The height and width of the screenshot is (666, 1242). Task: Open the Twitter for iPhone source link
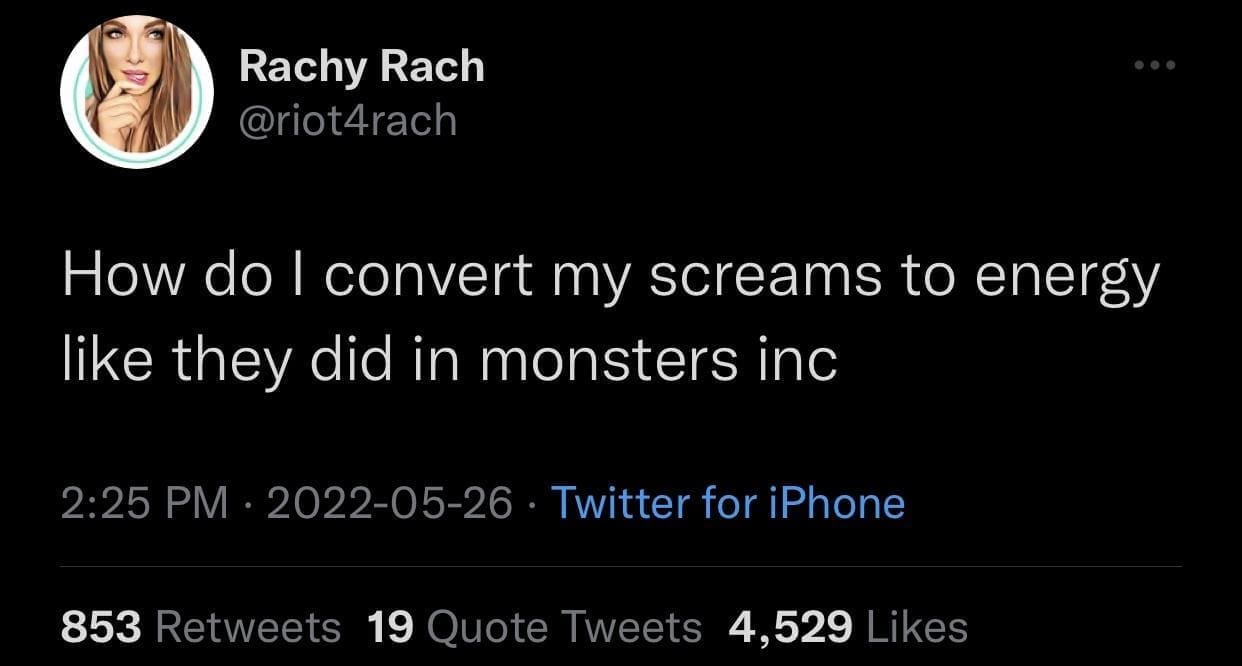tap(728, 502)
